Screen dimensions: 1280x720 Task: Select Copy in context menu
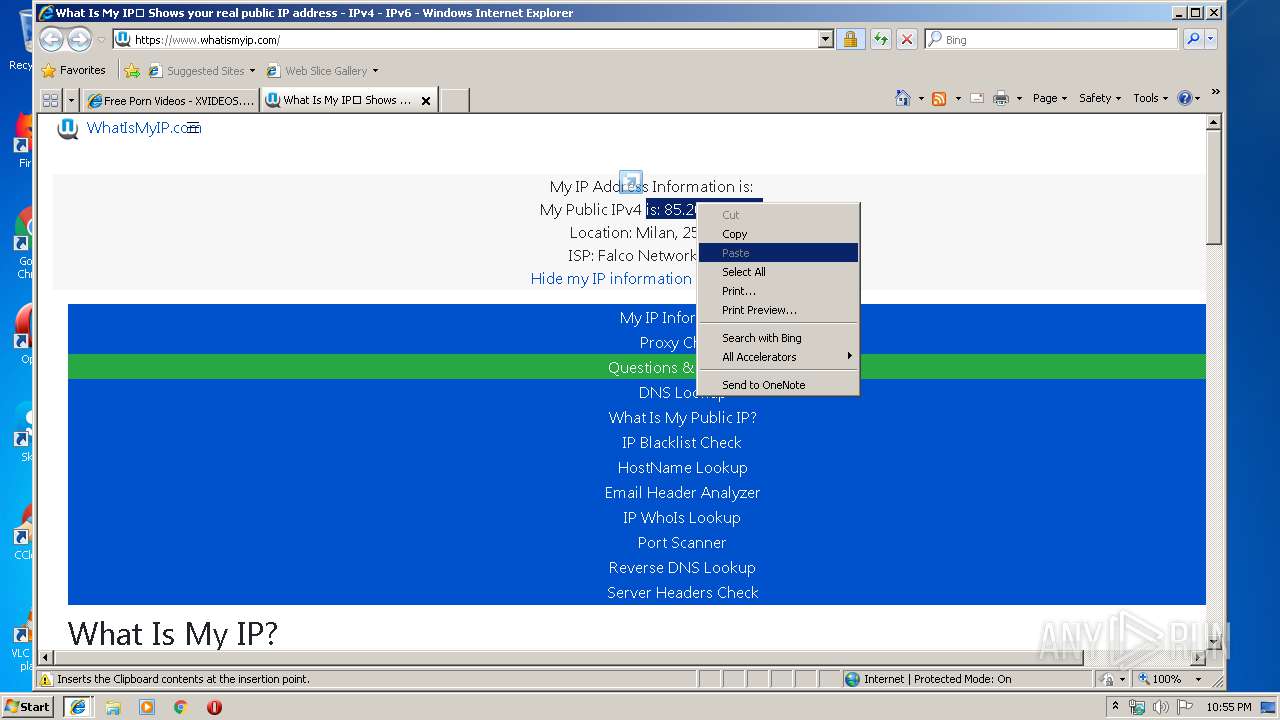click(778, 234)
